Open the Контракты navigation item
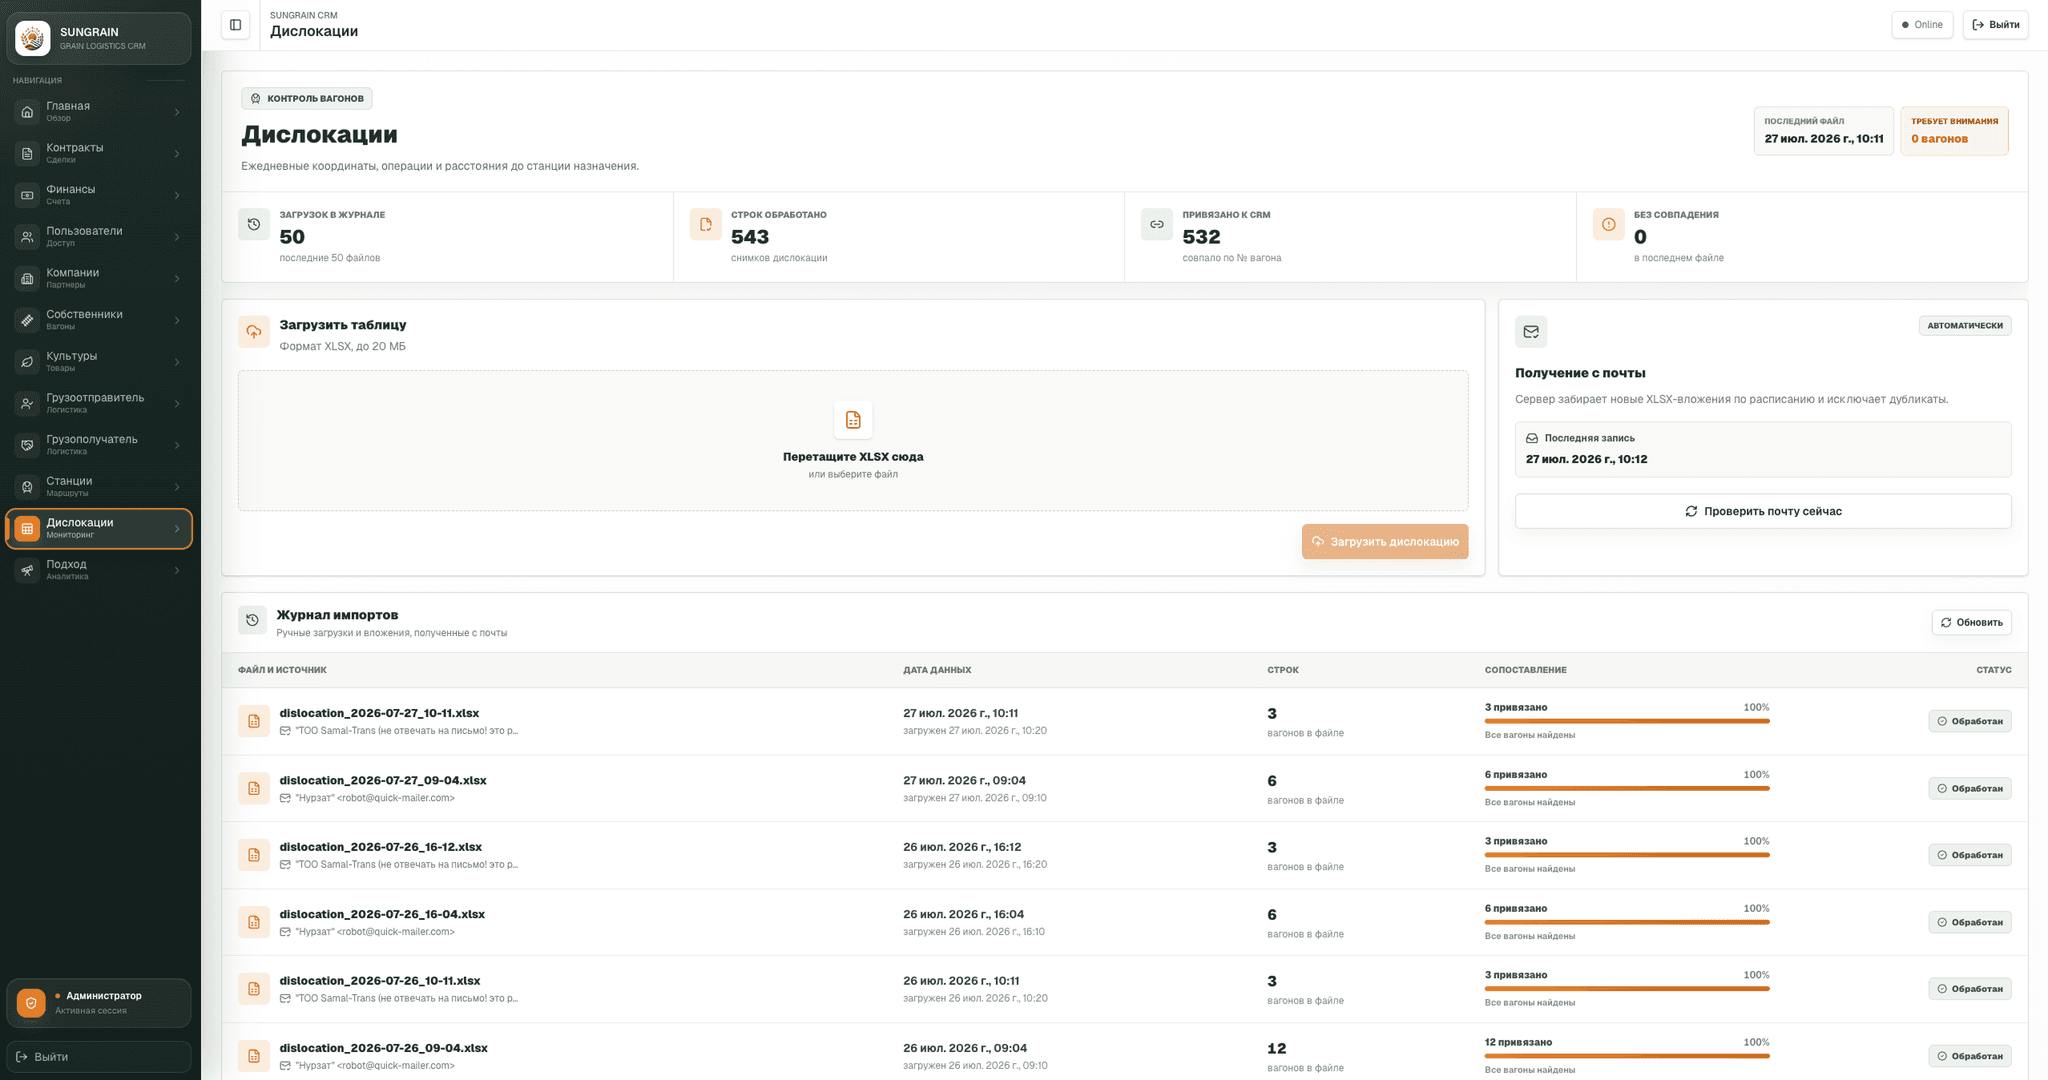The height and width of the screenshot is (1080, 2048). pyautogui.click(x=99, y=153)
